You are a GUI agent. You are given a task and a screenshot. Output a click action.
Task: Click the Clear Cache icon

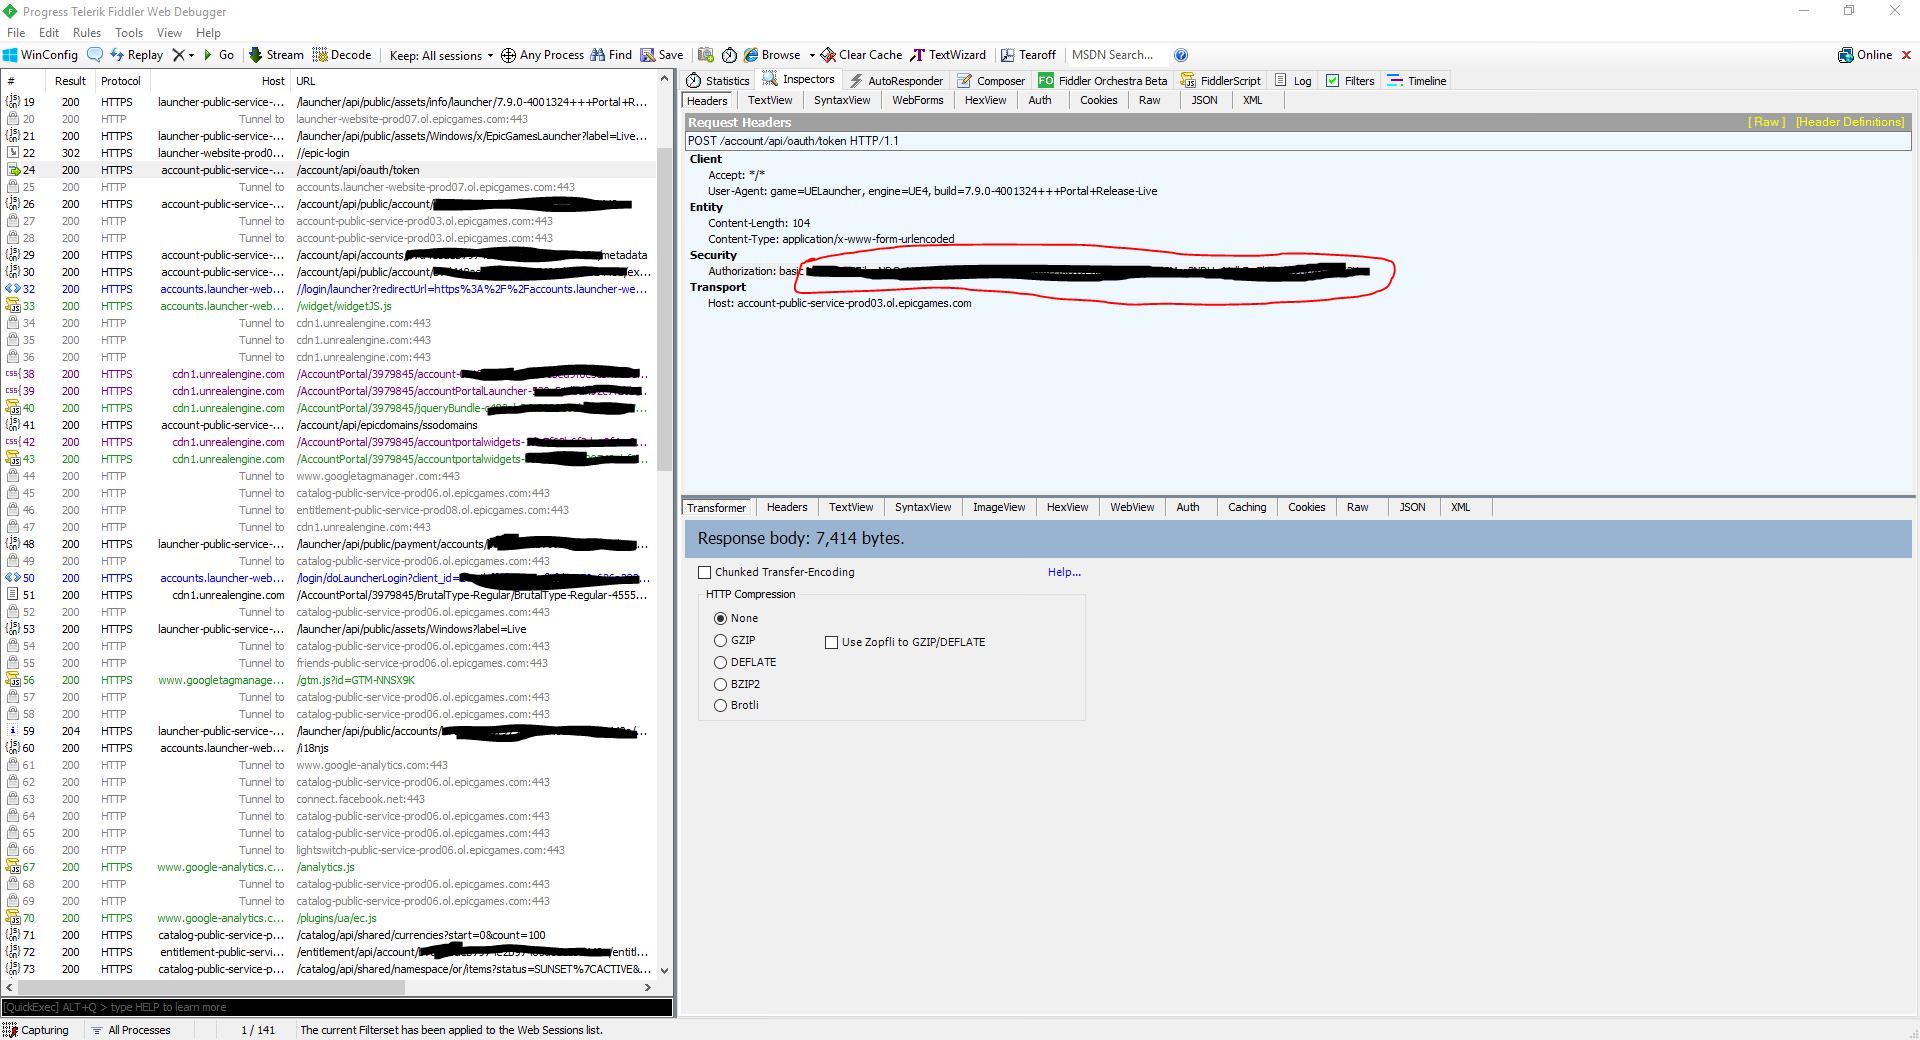[x=828, y=55]
